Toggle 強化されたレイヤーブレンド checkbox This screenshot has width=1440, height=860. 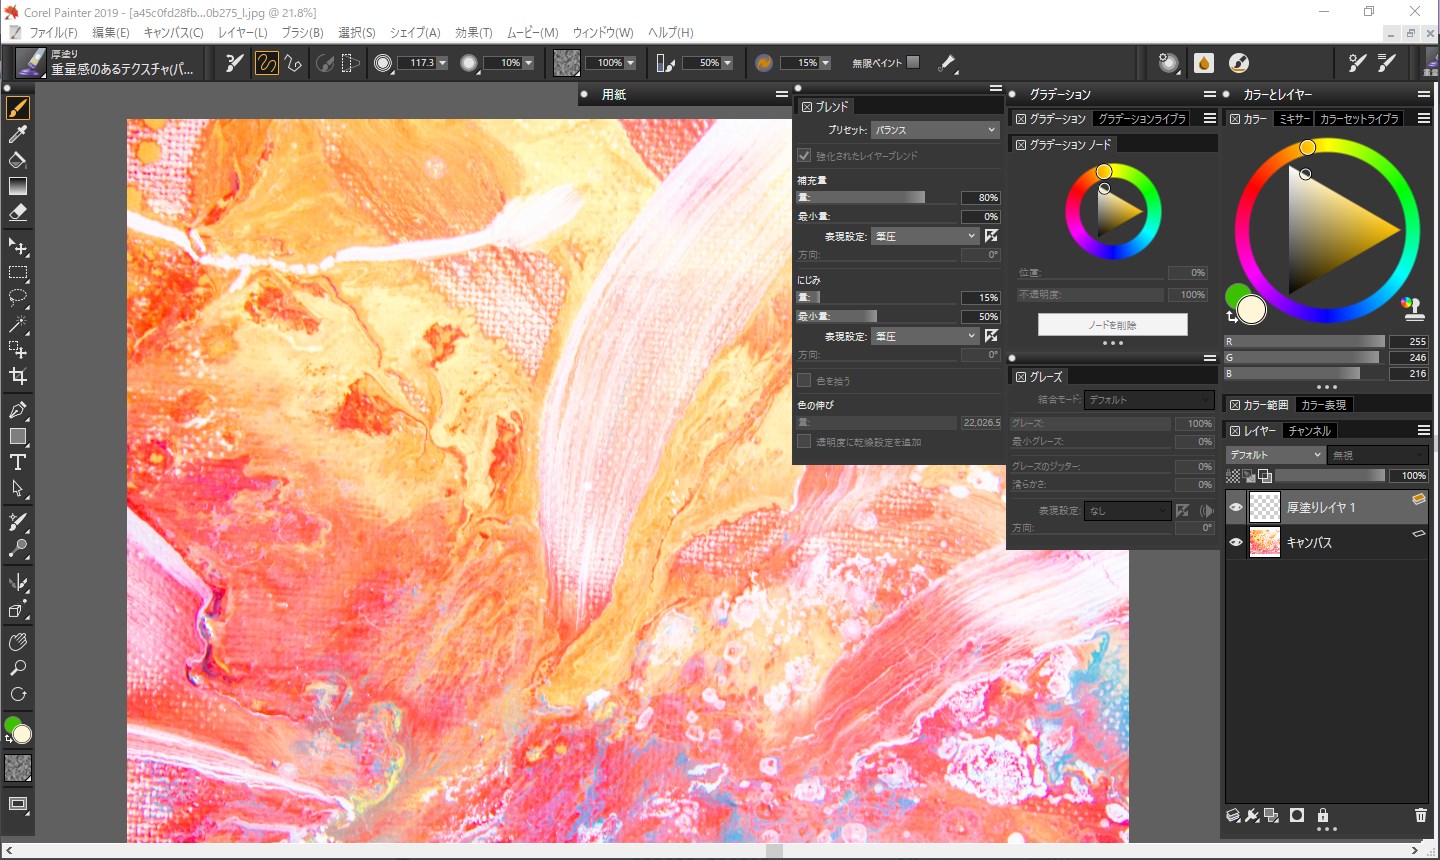click(x=804, y=156)
